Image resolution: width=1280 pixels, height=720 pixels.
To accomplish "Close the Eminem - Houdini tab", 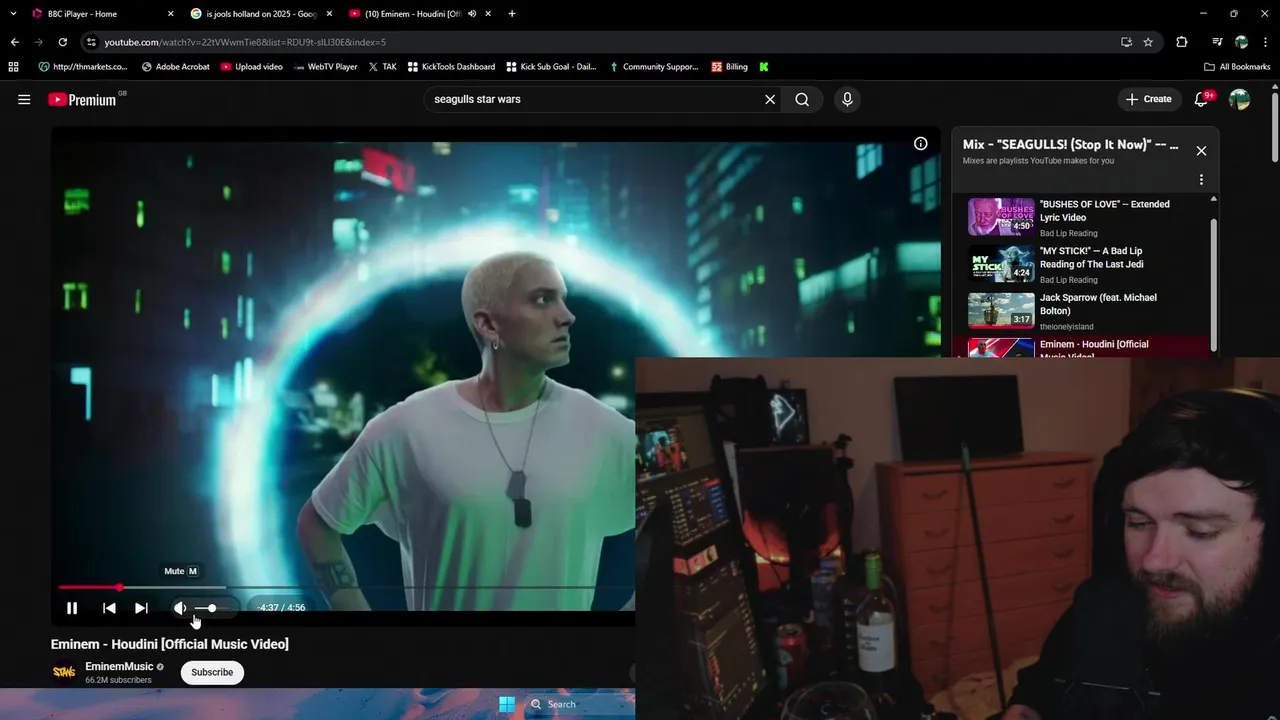I will tap(488, 14).
